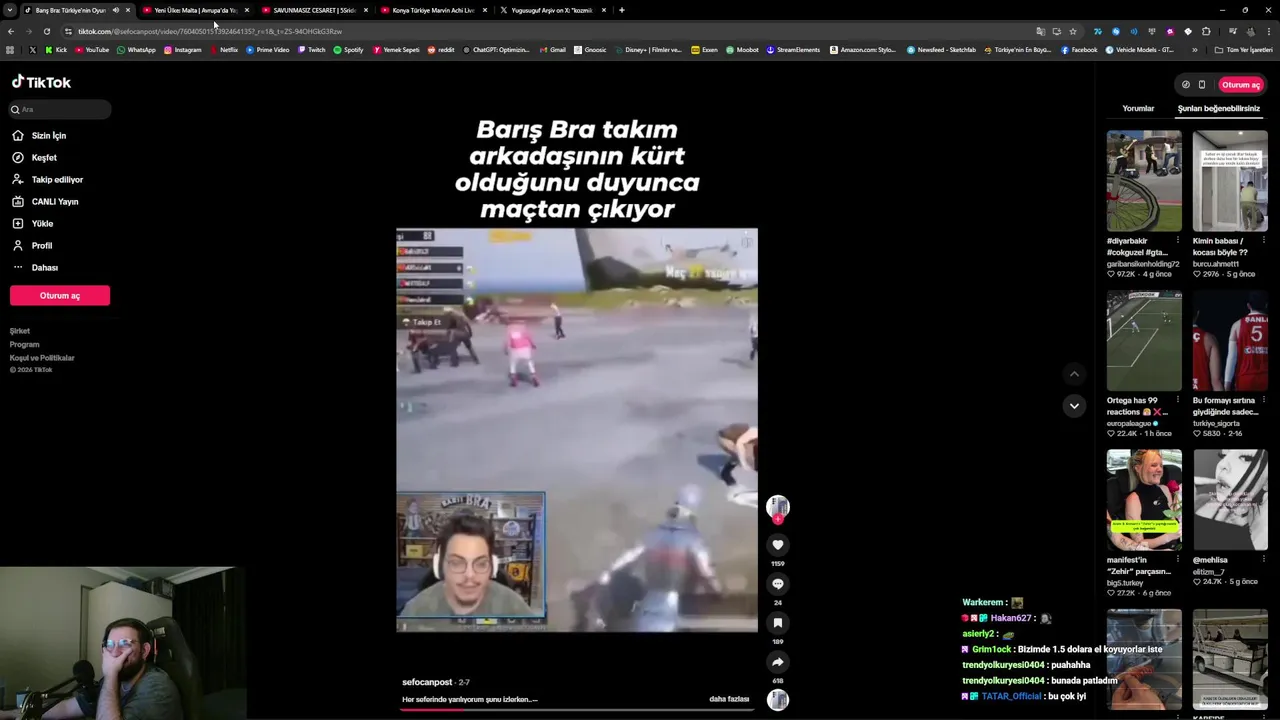Open Yükle in sidebar
1280x720 pixels.
coord(42,223)
